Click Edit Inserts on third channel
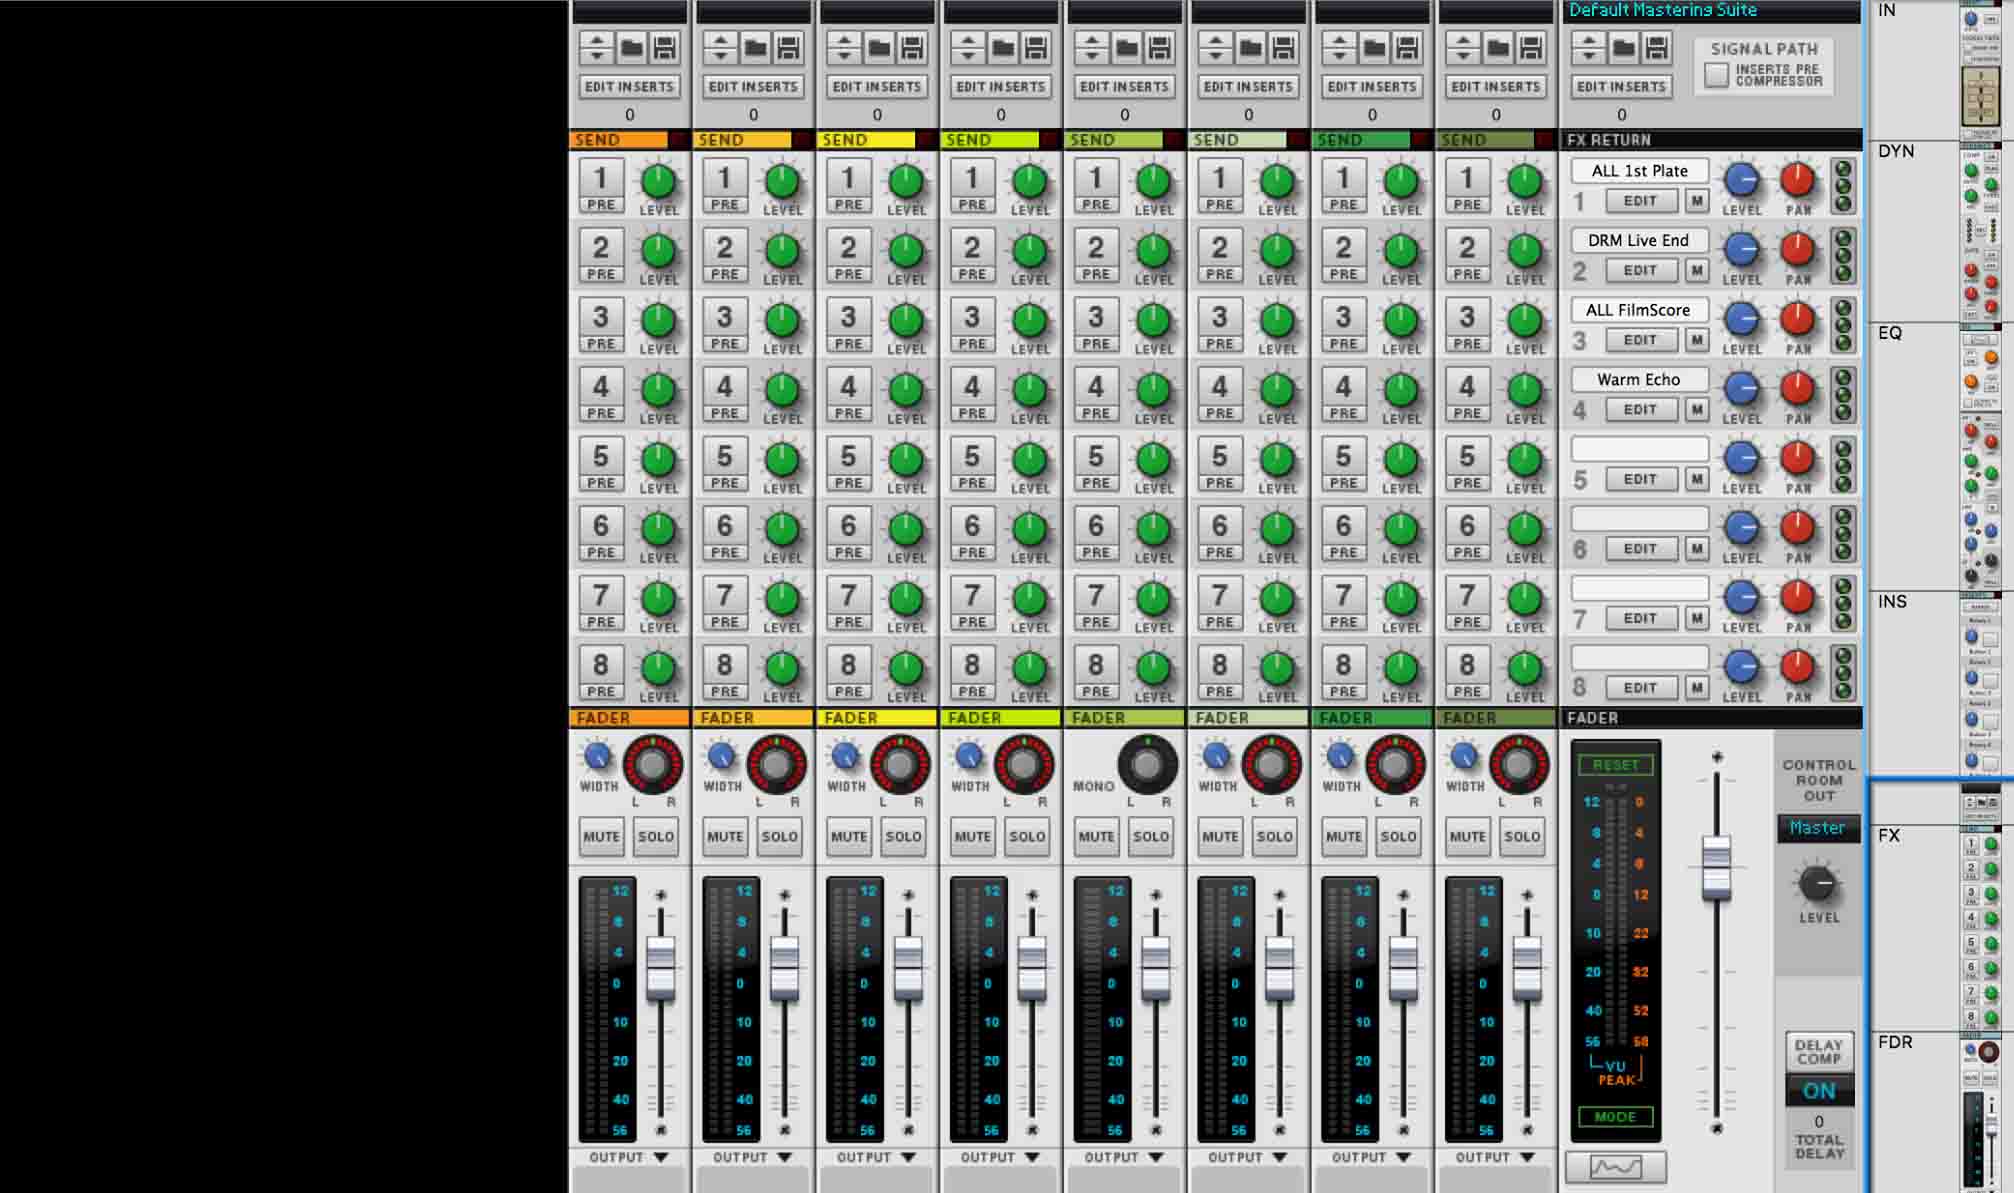2014x1193 pixels. pyautogui.click(x=877, y=87)
